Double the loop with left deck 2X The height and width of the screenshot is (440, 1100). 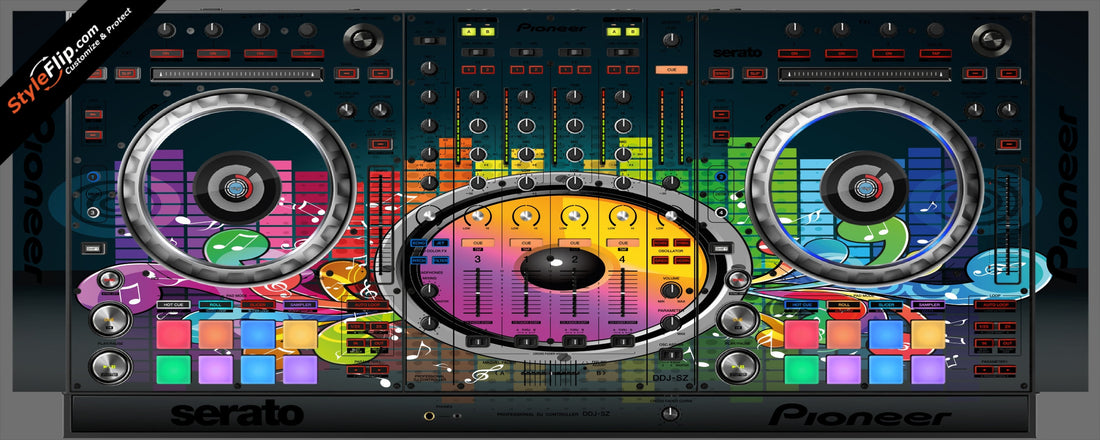coord(378,326)
